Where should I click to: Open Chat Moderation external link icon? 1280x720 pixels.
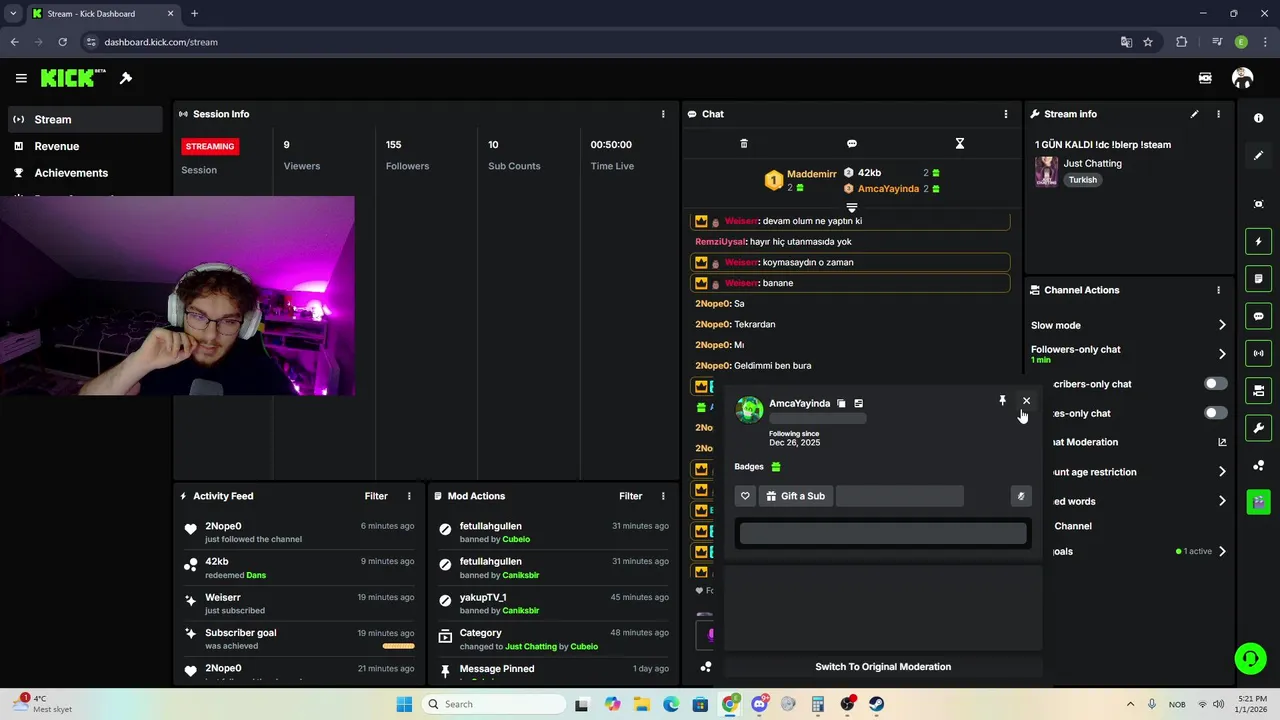coord(1222,442)
